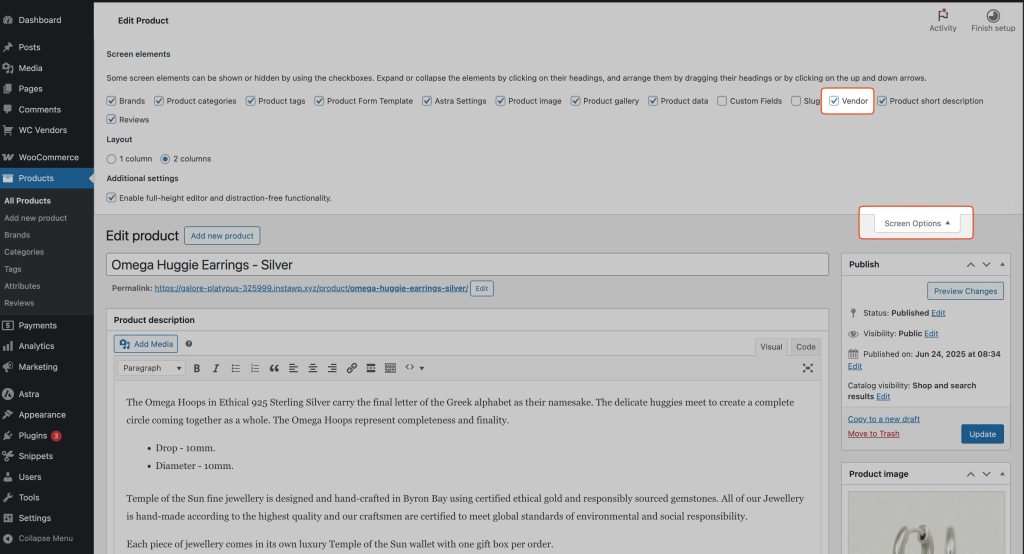Switch to the Visual editor tab
Screen dimensions: 1024x554
[x=771, y=347]
